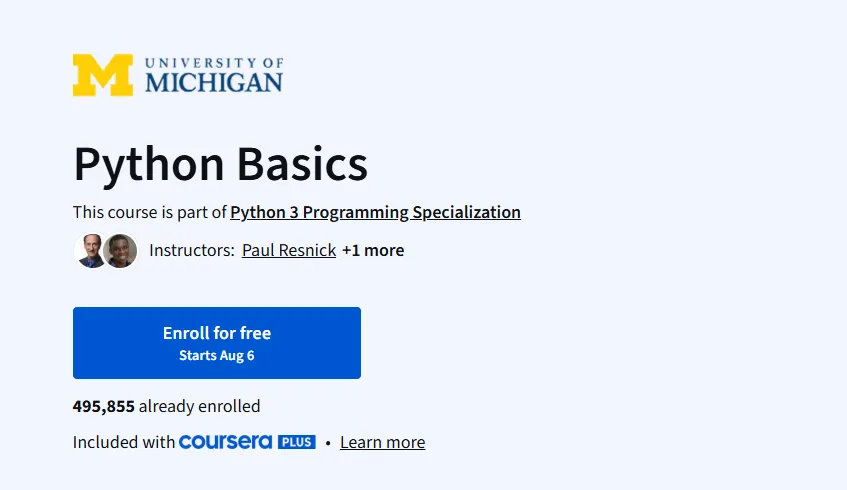Expand the +1 more instructors list
The width and height of the screenshot is (847, 490).
pyautogui.click(x=373, y=250)
